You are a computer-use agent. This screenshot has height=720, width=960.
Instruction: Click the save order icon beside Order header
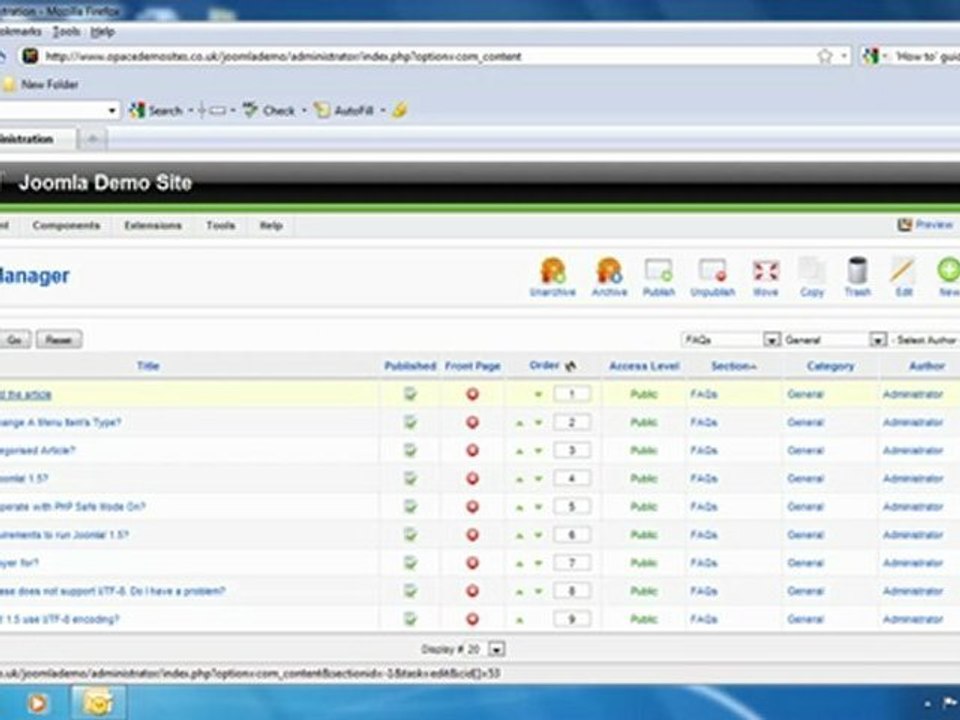[x=571, y=366]
